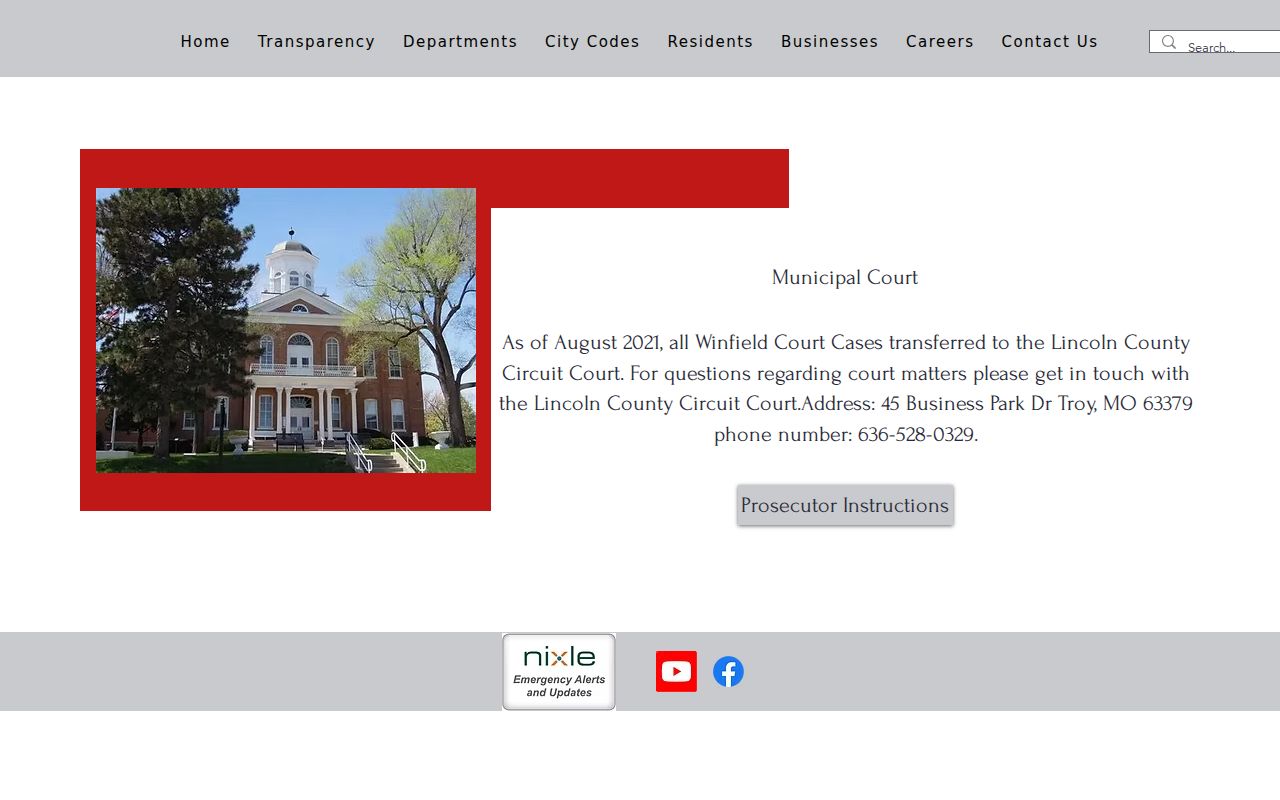Open the YouTube channel icon
This screenshot has height=800, width=1280.
pyautogui.click(x=676, y=671)
